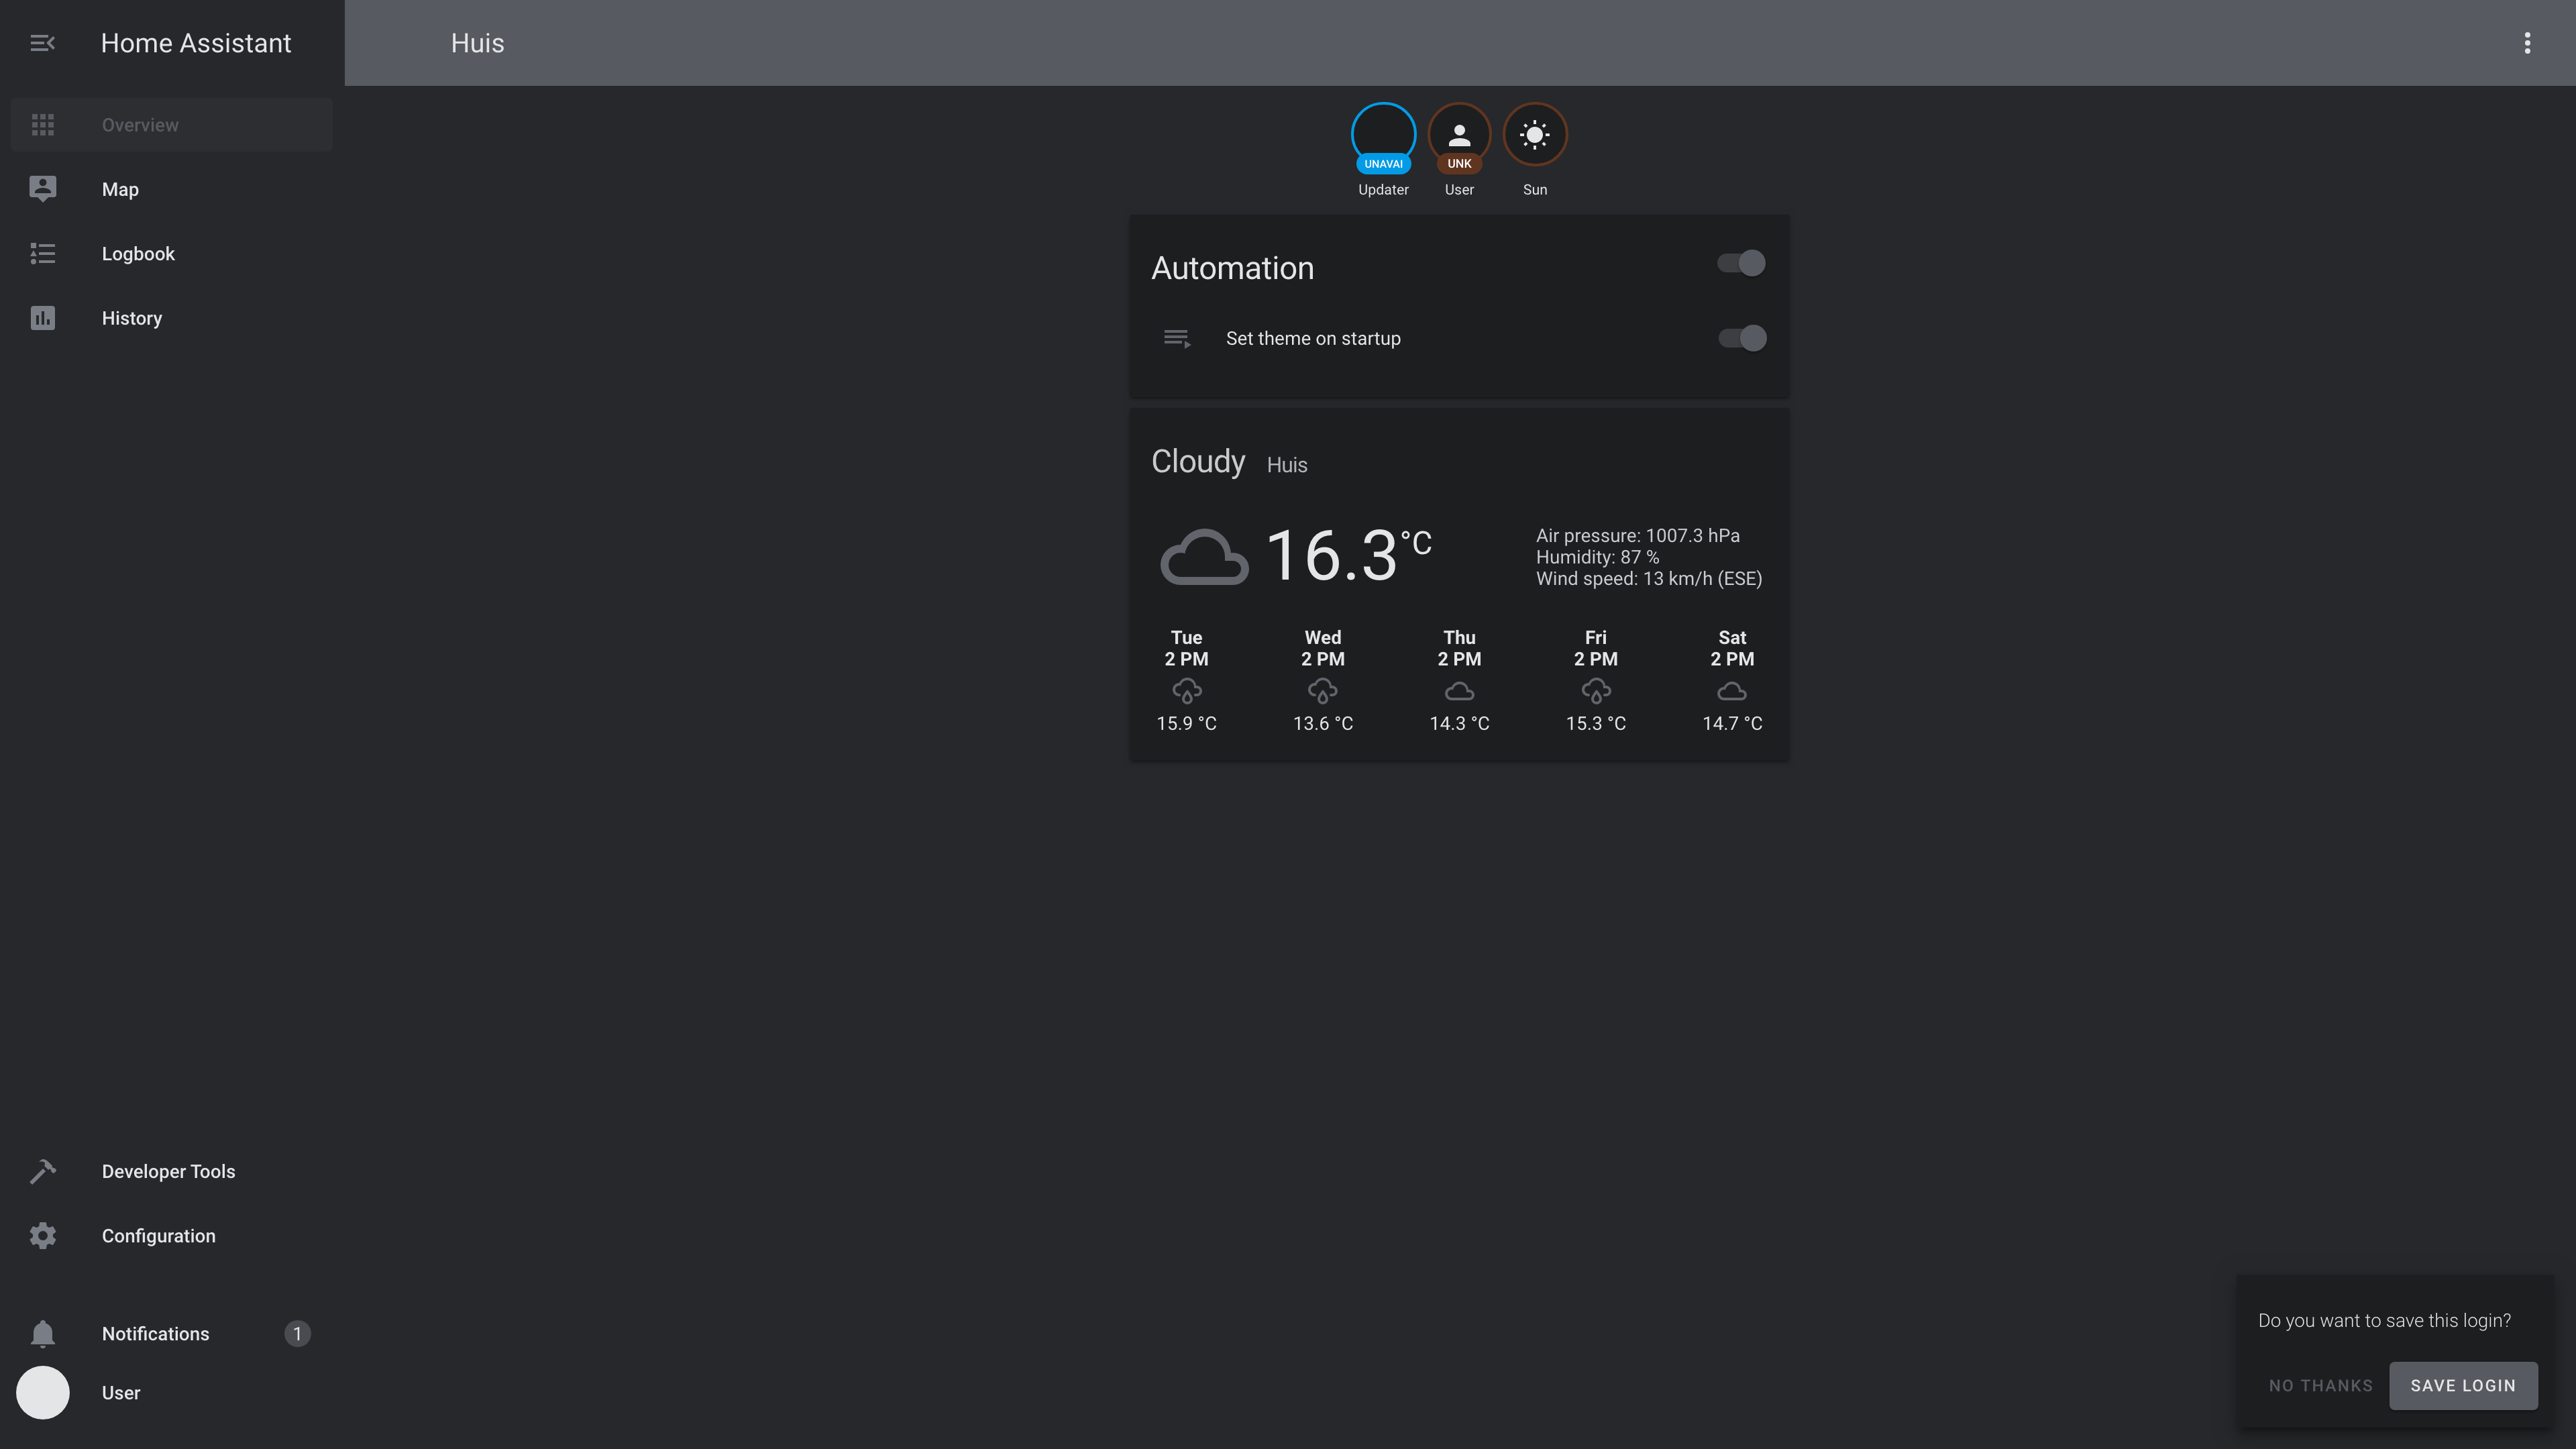Dismiss with No Thanks button
The height and width of the screenshot is (1449, 2576).
tap(2320, 1385)
